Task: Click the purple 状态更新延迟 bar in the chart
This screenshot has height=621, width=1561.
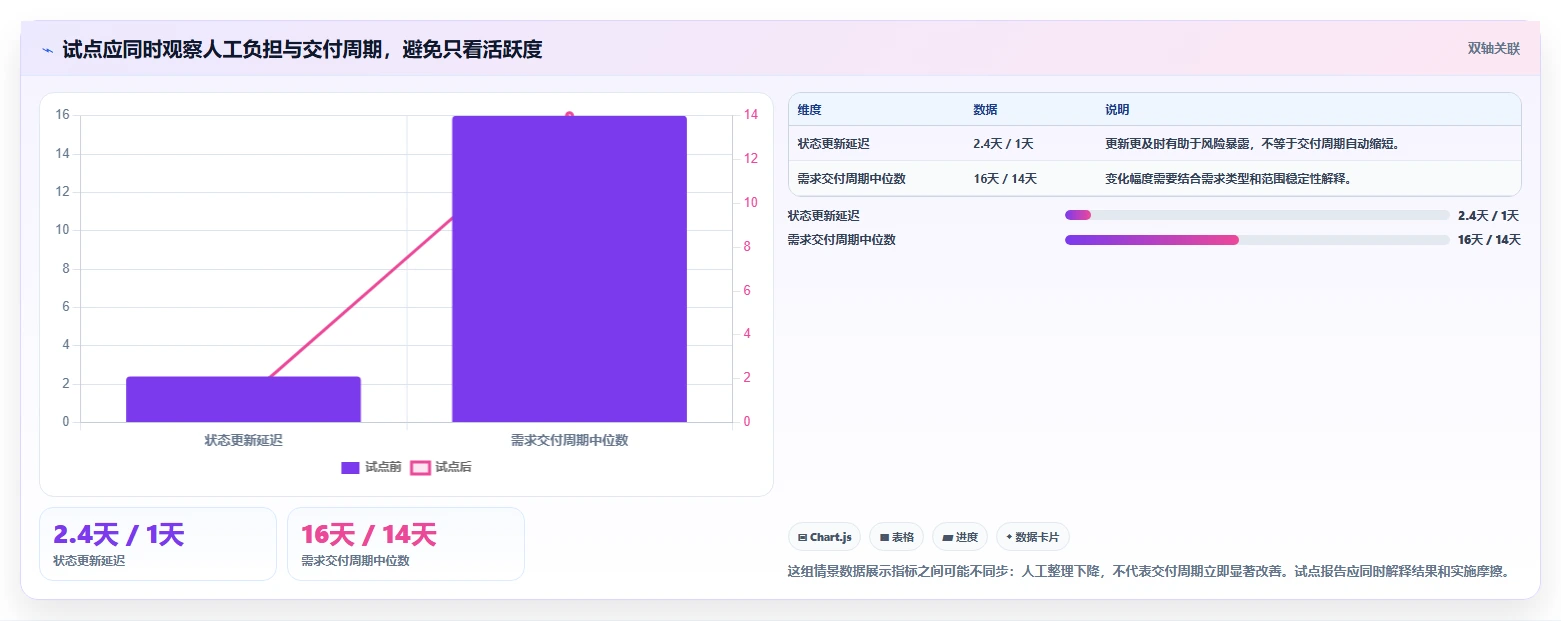Action: [243, 399]
